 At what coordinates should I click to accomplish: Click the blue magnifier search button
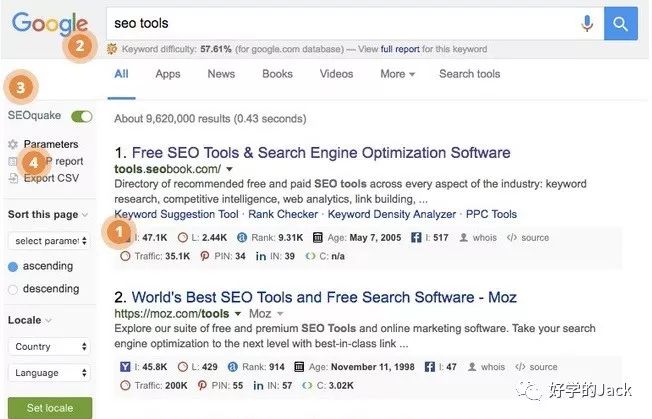(621, 23)
